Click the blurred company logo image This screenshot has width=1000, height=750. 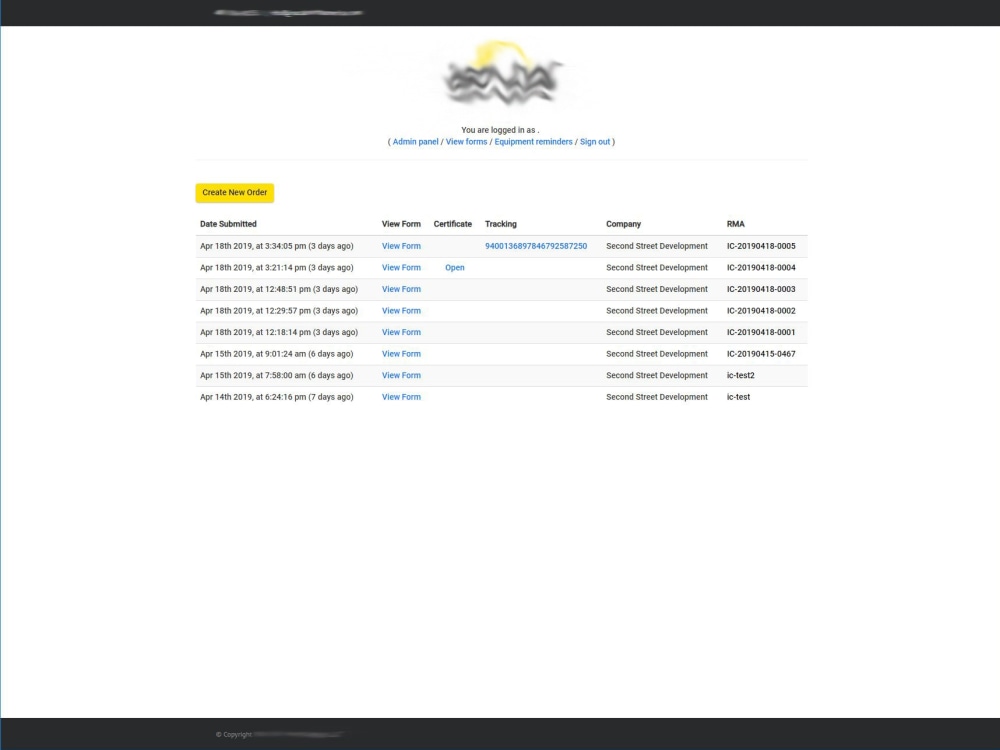pos(503,74)
